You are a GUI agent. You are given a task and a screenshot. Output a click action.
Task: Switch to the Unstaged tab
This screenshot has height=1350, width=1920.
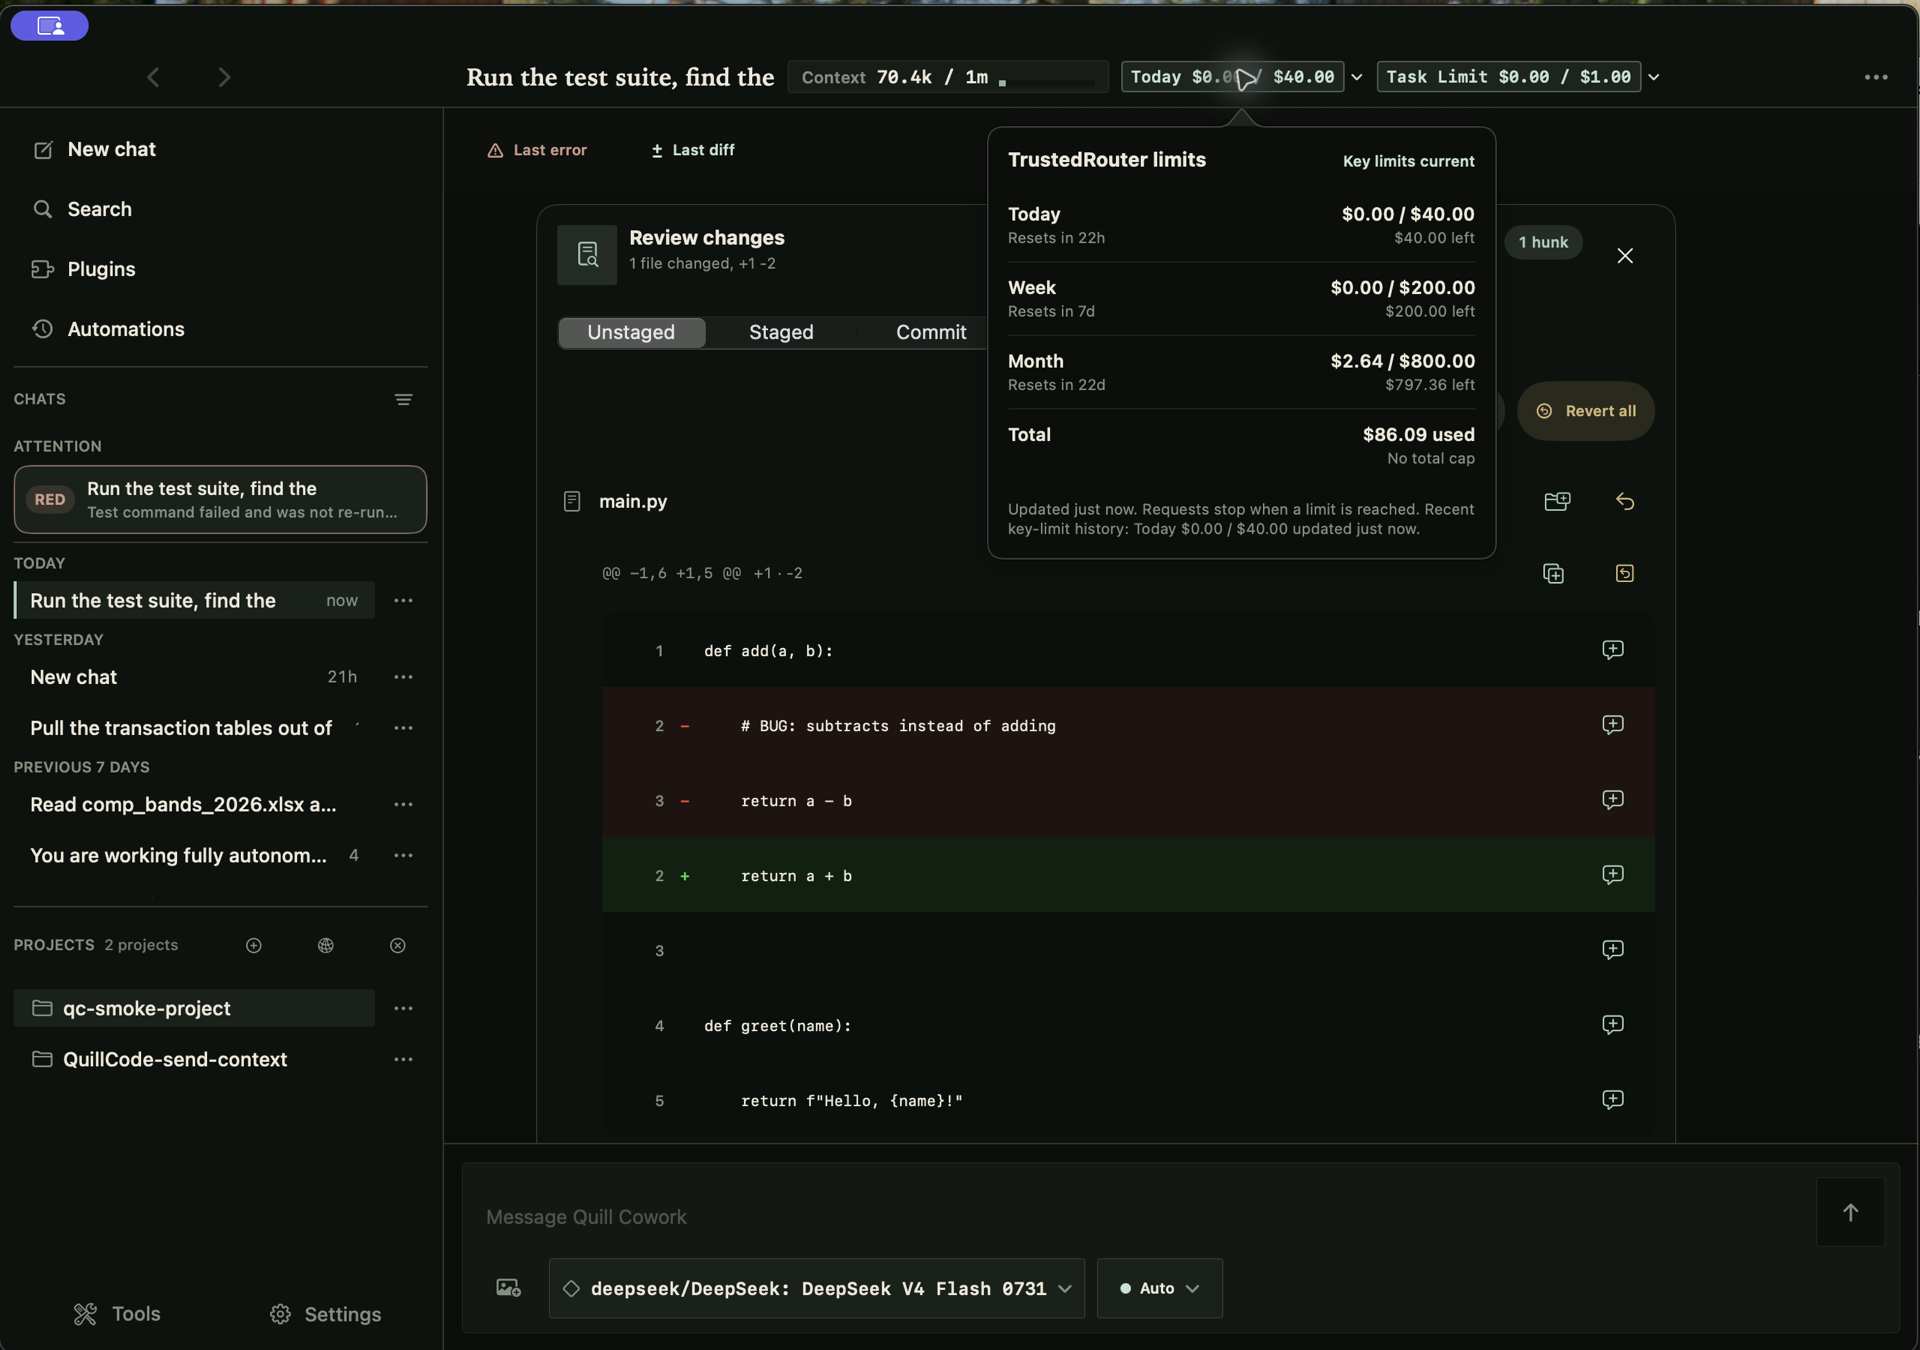tap(631, 332)
